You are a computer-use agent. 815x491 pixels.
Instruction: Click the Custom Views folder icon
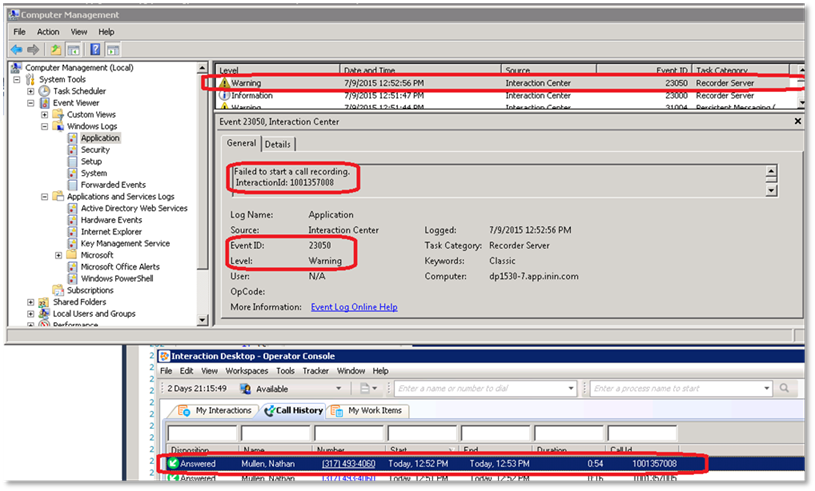[58, 114]
